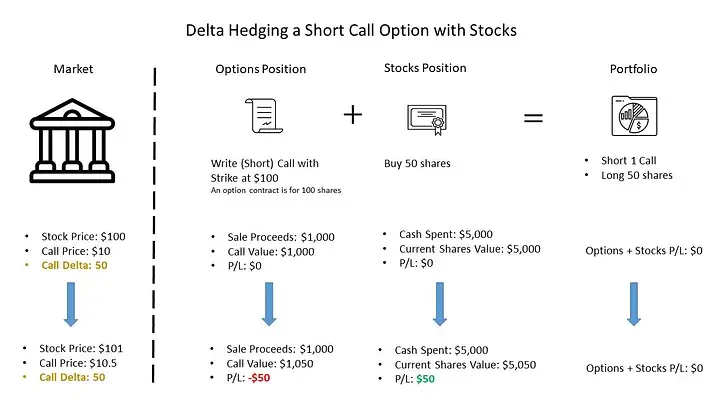Click the yellow Call Delta: 50 top line
720x405 pixels.
74,265
